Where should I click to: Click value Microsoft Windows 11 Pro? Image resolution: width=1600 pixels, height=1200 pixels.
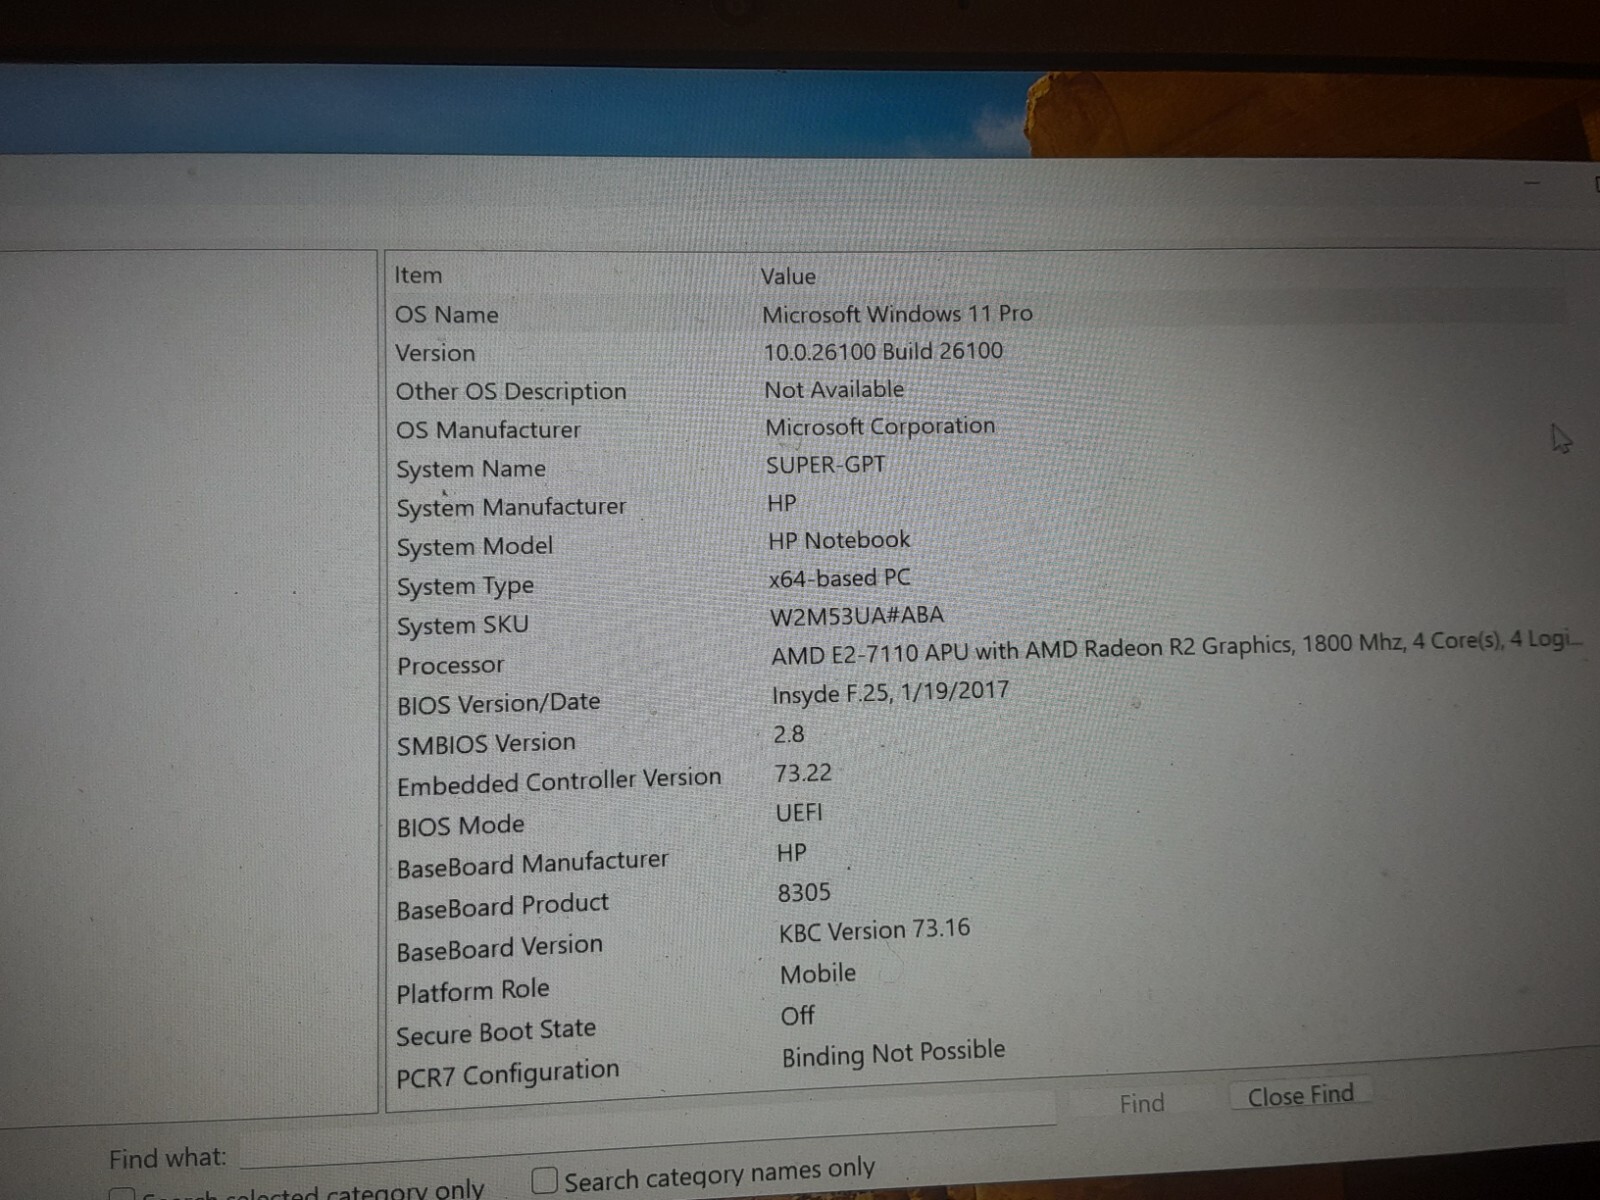[x=897, y=314]
